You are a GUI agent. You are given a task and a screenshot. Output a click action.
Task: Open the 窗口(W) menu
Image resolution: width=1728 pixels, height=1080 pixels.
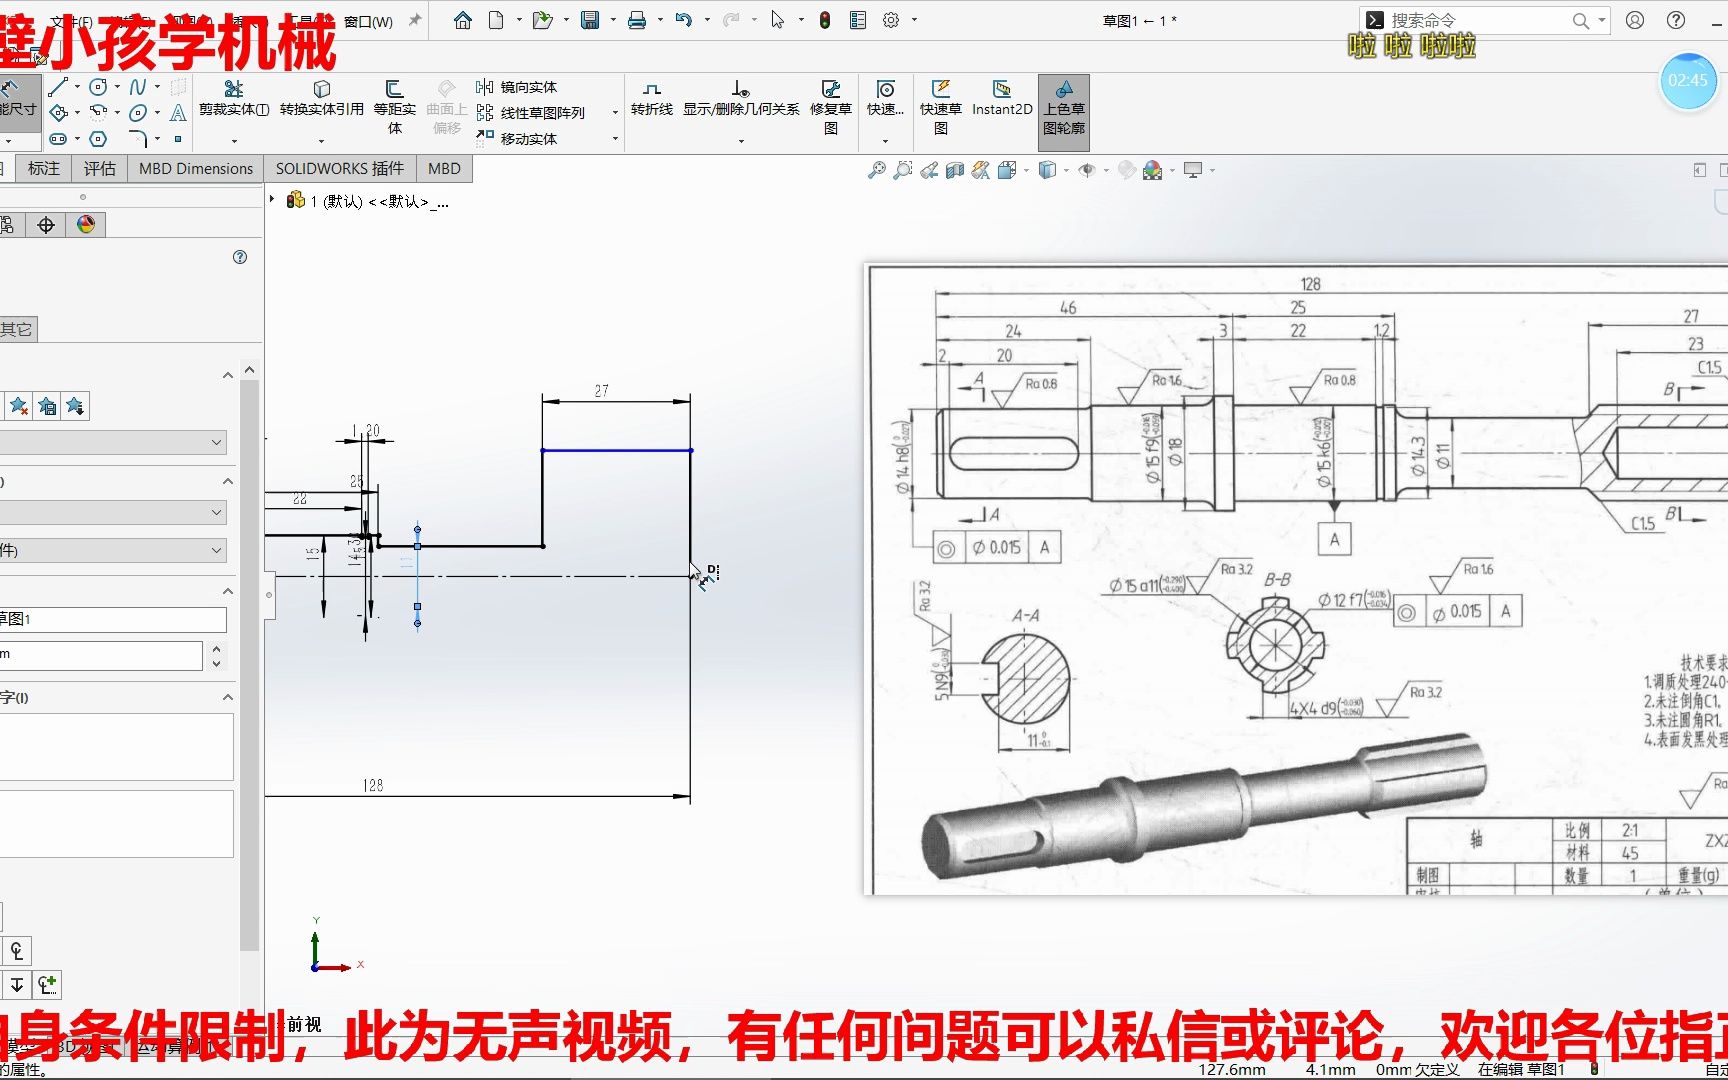point(368,21)
